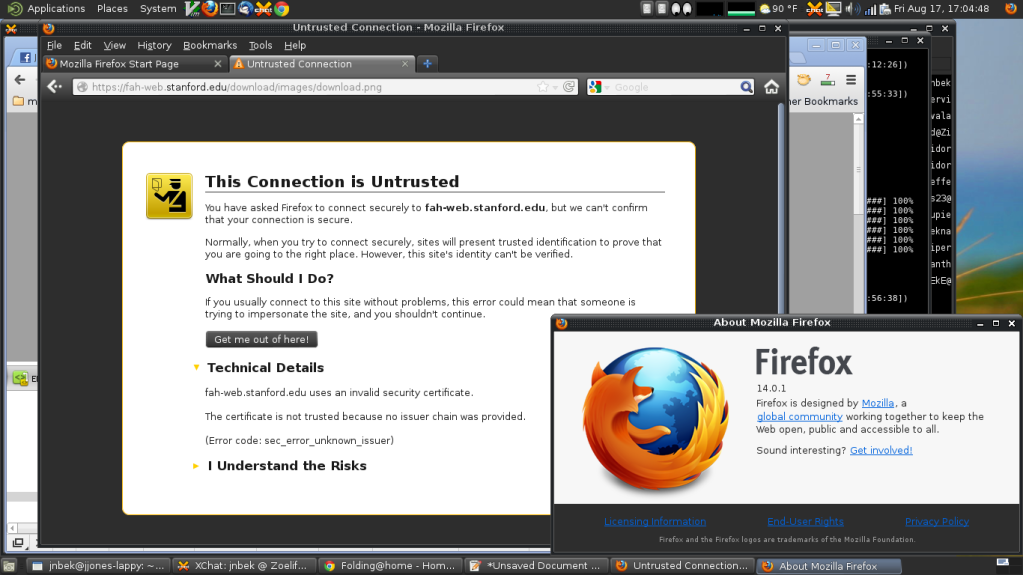Click the Chrome menu hamburger icon
Screen dimensions: 1023x575
pos(851,80)
